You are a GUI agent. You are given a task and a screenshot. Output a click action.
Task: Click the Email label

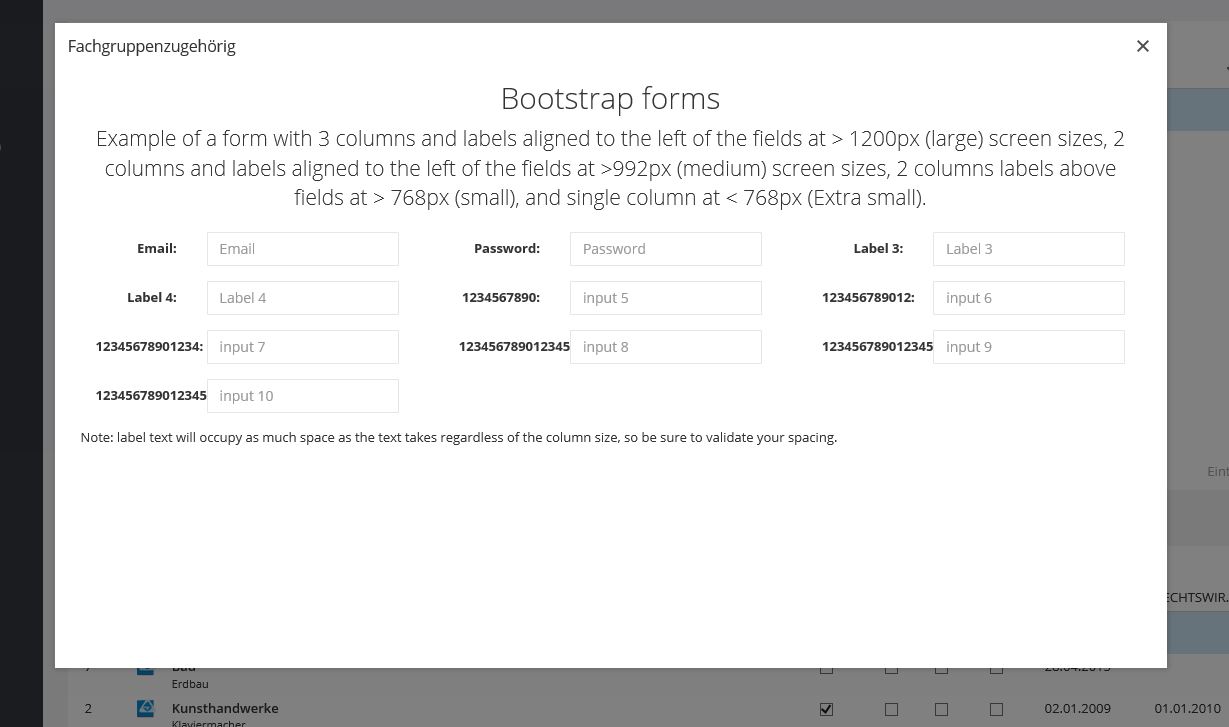[157, 249]
